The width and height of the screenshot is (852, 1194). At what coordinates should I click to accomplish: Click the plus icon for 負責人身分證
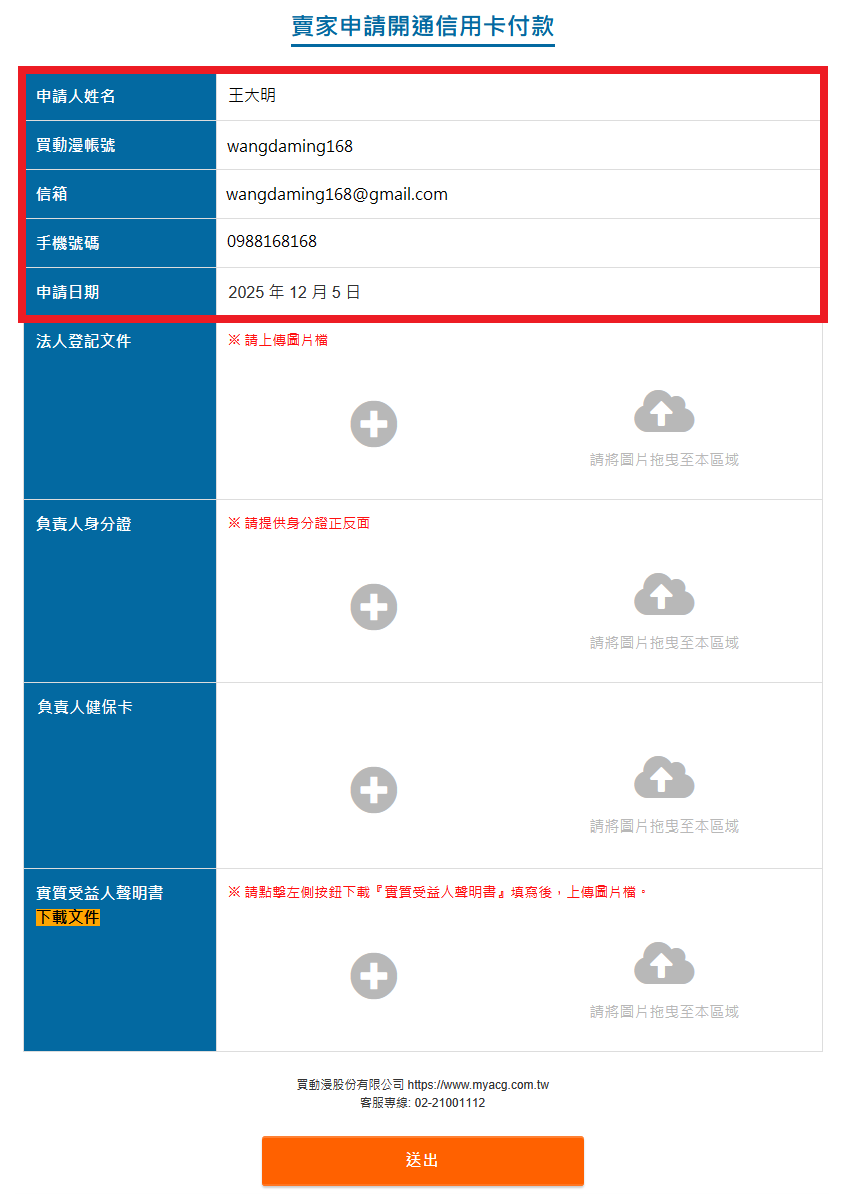pos(374,607)
